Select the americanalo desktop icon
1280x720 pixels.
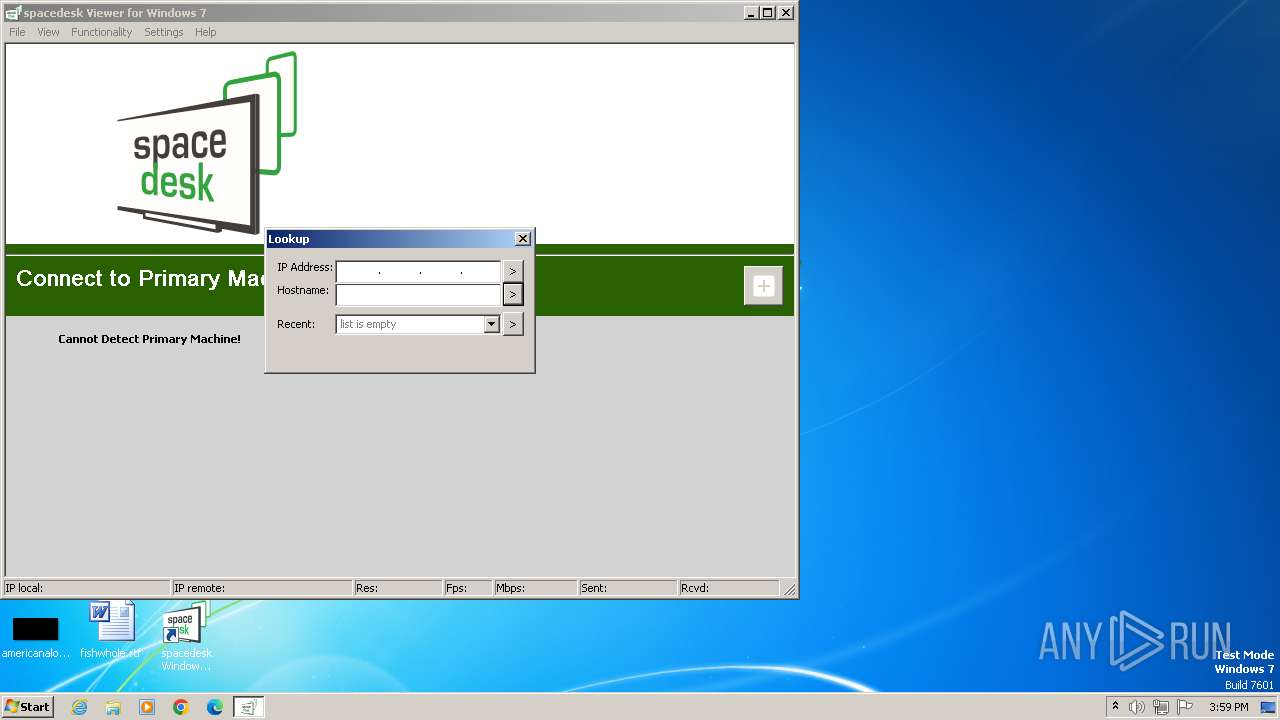tap(36, 637)
